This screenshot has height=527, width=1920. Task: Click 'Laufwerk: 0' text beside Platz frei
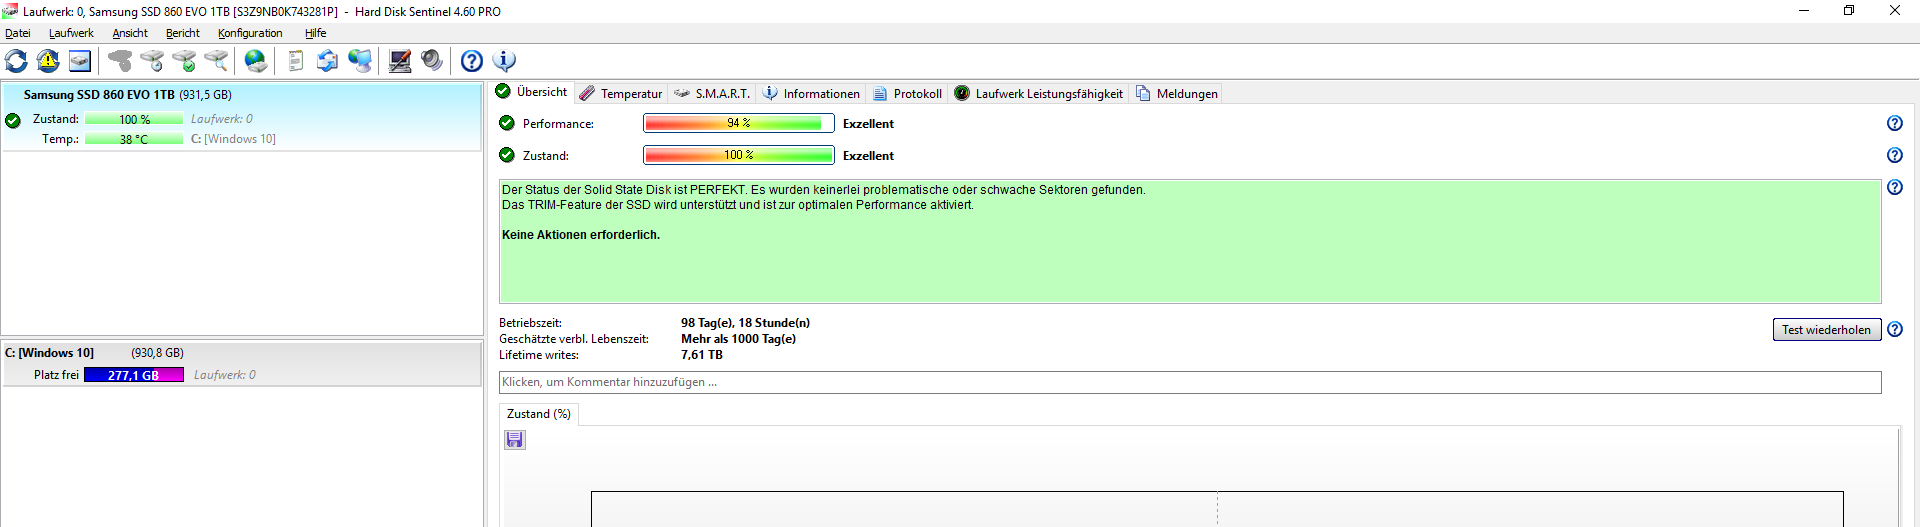click(225, 375)
